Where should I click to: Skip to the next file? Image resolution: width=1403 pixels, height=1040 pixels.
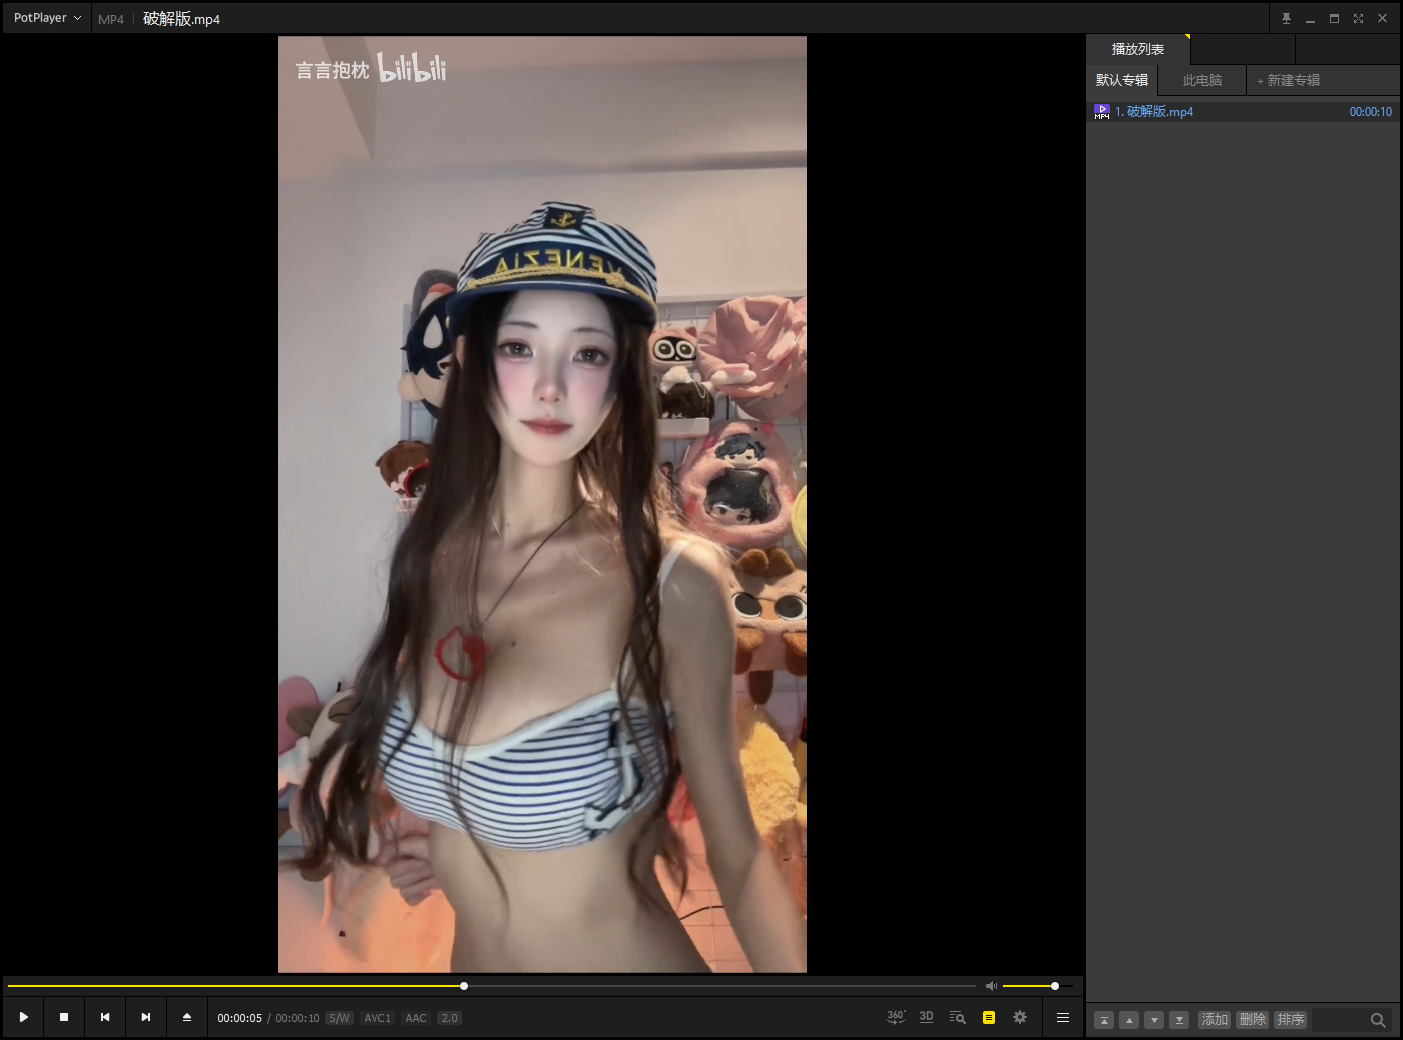click(146, 1017)
